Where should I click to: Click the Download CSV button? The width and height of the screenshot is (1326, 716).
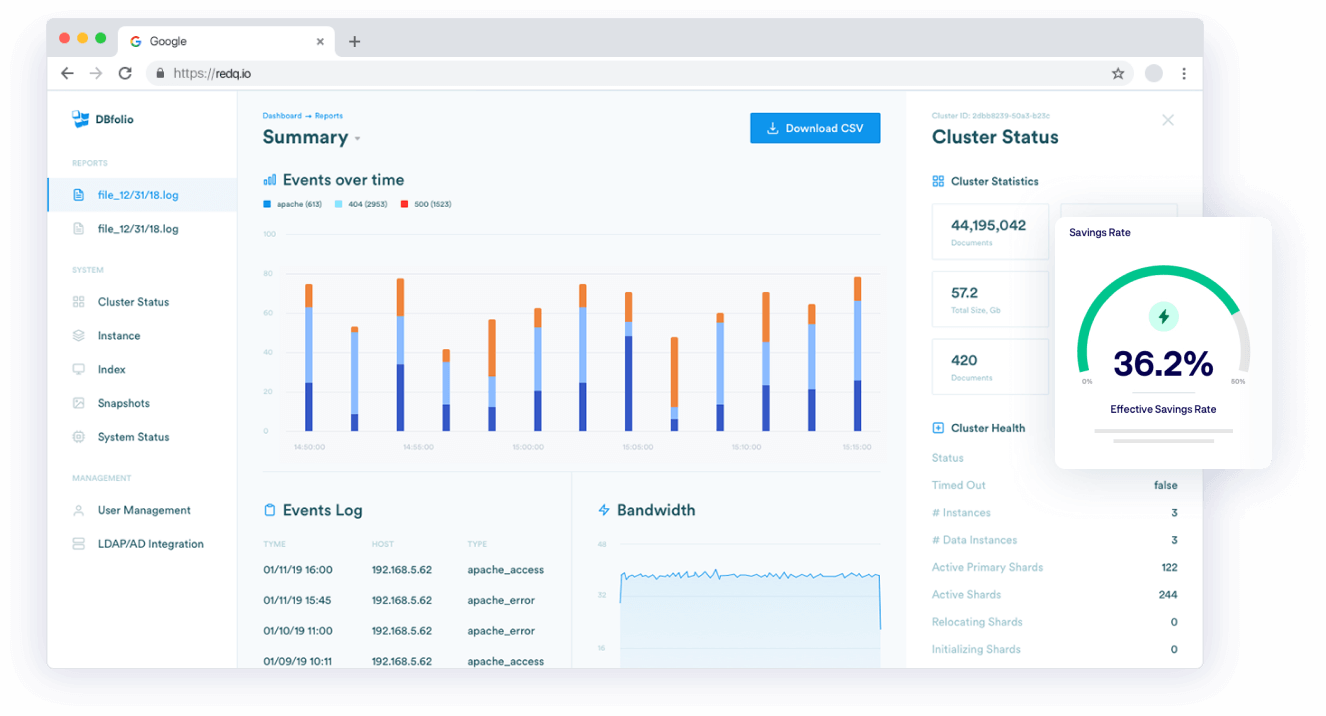pos(815,128)
